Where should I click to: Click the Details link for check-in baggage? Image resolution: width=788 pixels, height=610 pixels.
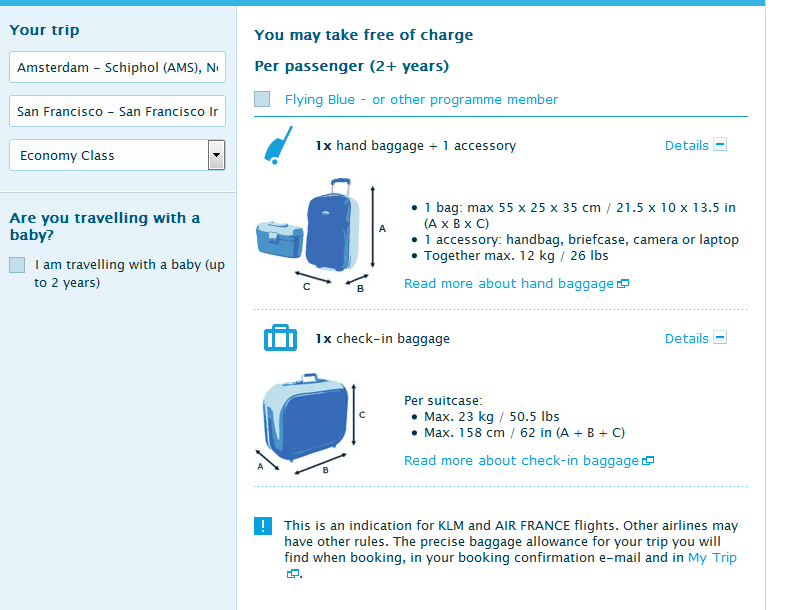[686, 339]
